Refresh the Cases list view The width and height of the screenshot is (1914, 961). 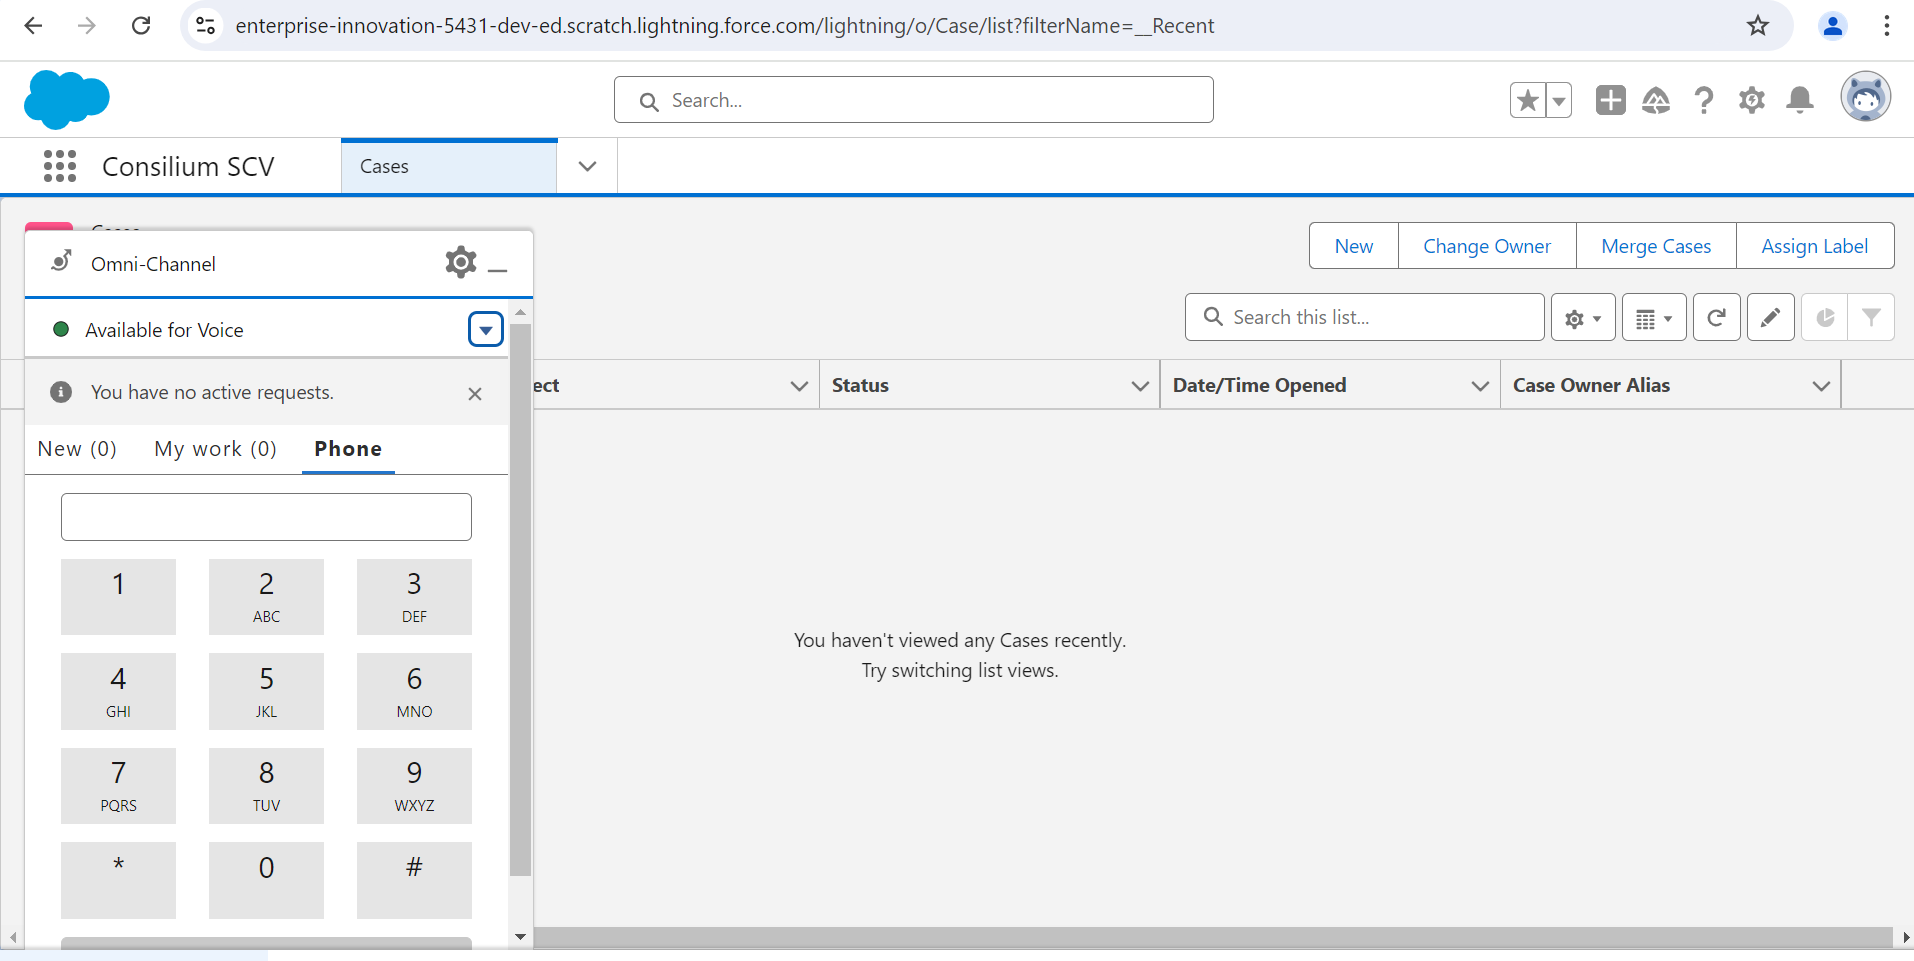click(1716, 318)
